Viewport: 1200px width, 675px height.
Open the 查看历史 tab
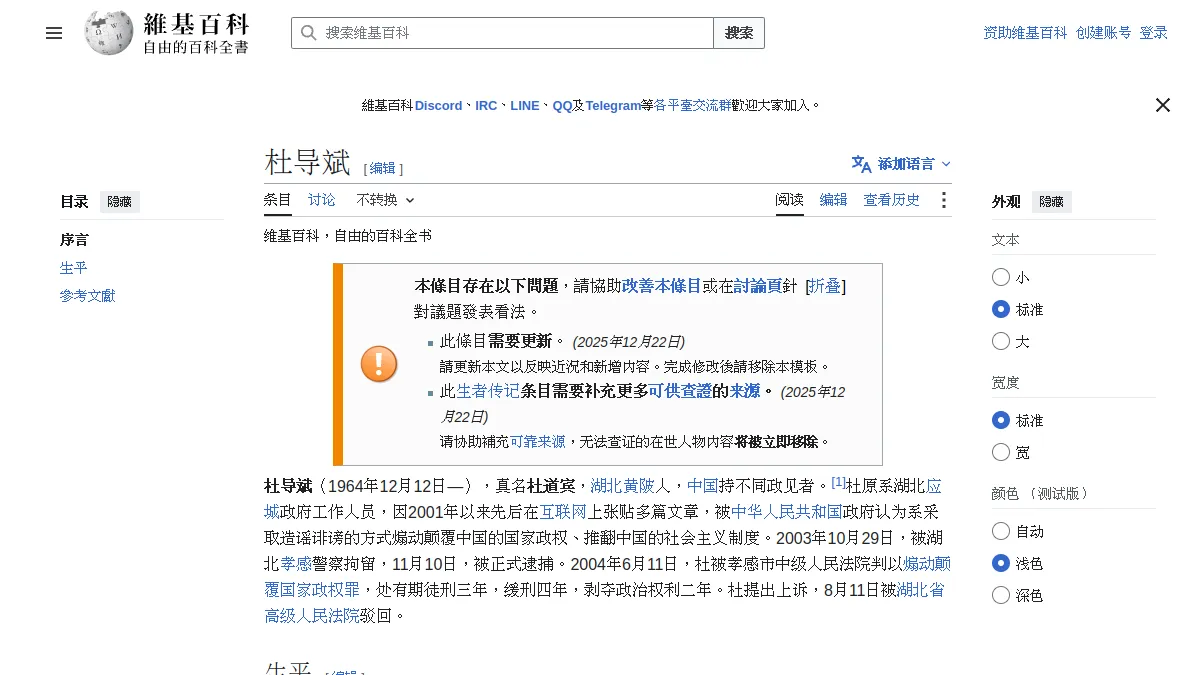[892, 200]
